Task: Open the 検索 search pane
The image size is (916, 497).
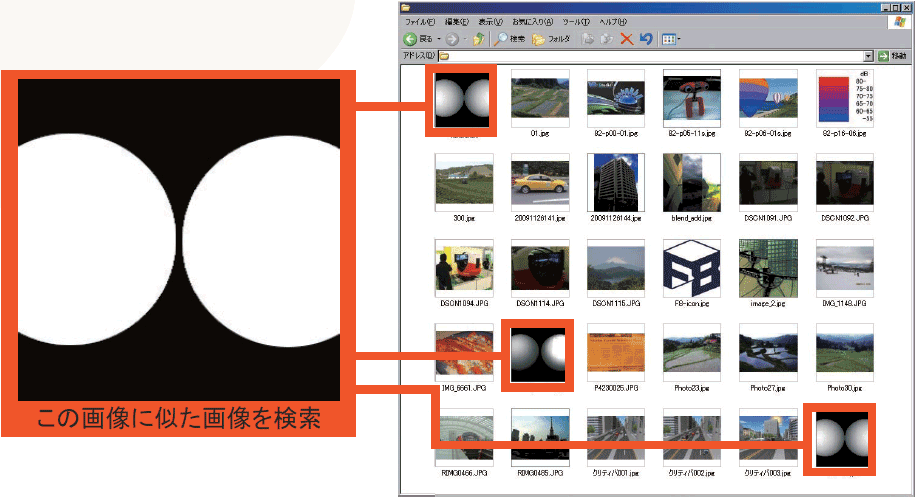Action: 509,39
